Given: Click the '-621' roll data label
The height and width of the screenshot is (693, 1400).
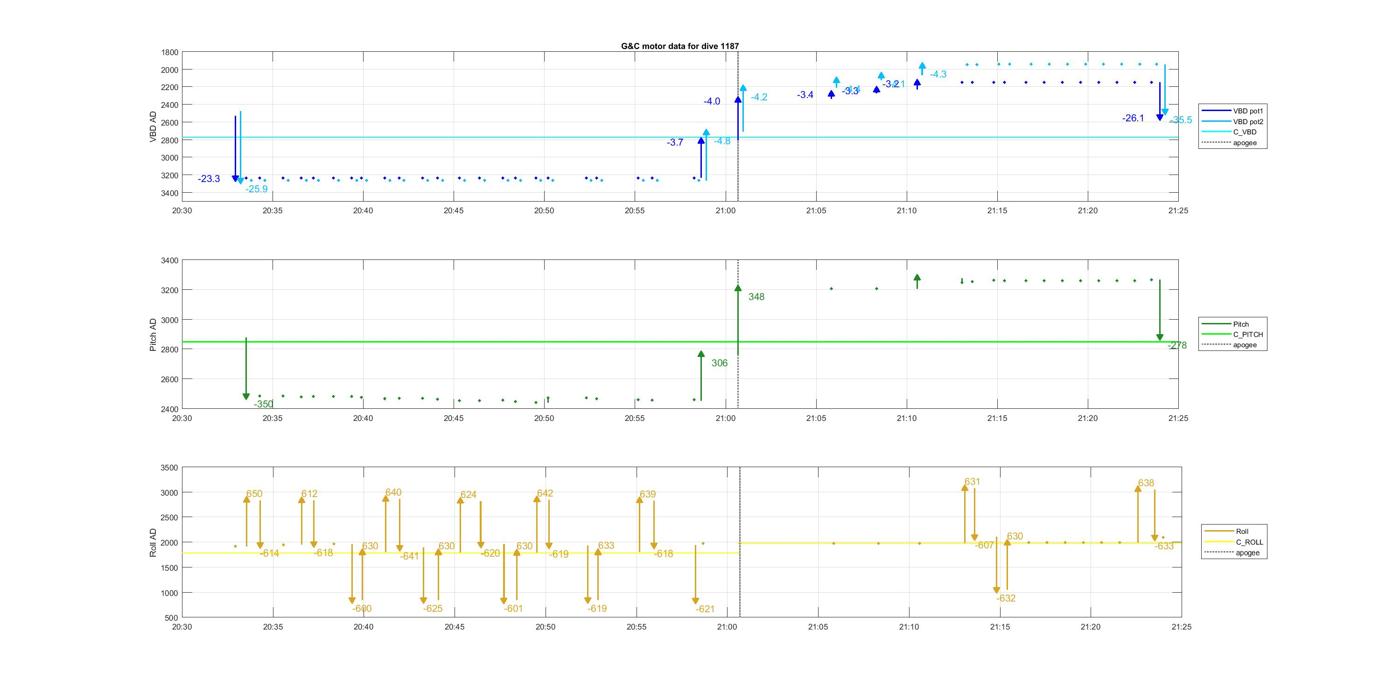Looking at the screenshot, I should 705,609.
